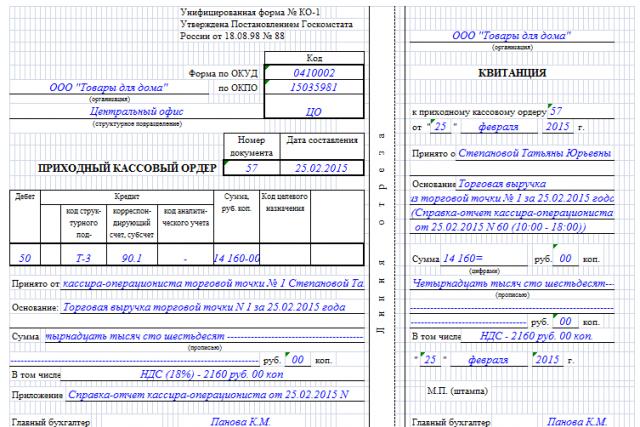Select the Принято от value кассира-операциониста
Image resolution: width=640 pixels, height=427 pixels.
(212, 283)
